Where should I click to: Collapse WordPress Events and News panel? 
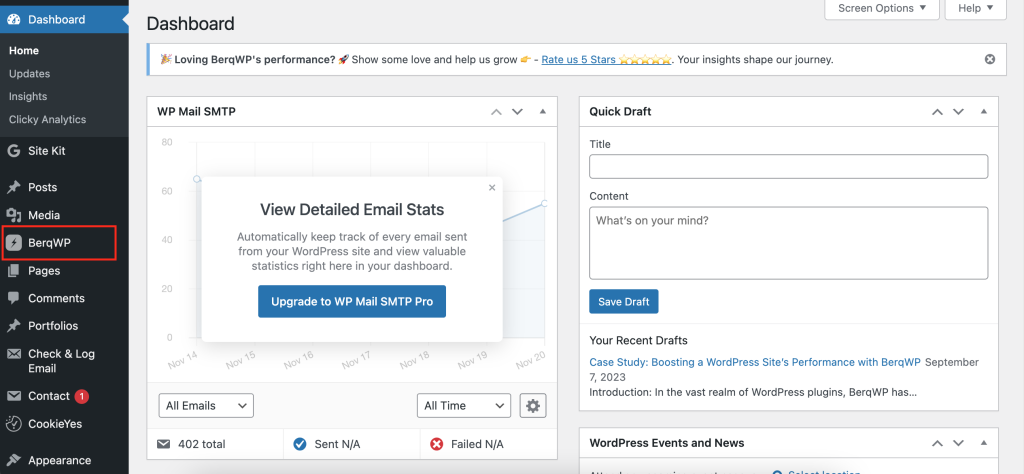pos(984,443)
